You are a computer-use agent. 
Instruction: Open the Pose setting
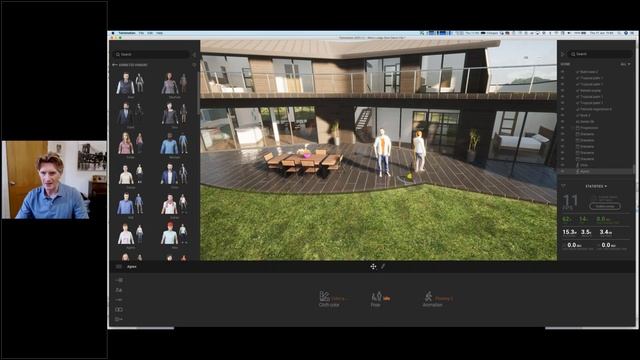(380, 299)
